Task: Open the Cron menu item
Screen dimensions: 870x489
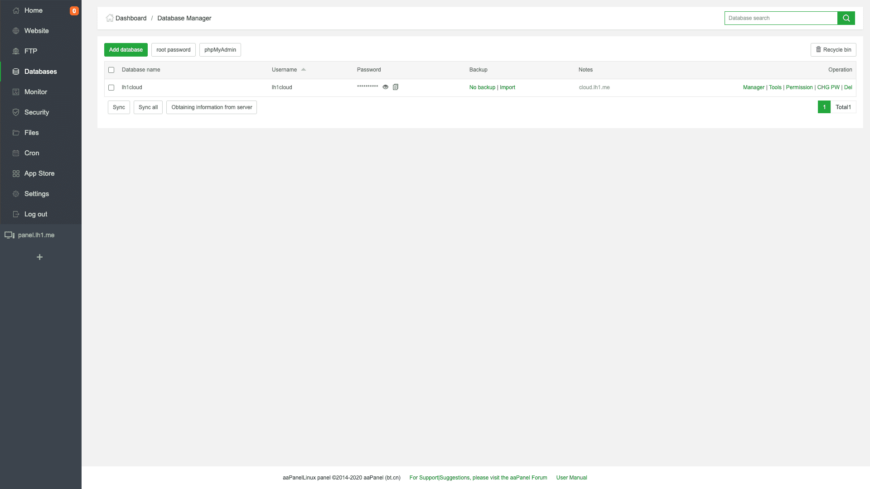Action: click(32, 153)
